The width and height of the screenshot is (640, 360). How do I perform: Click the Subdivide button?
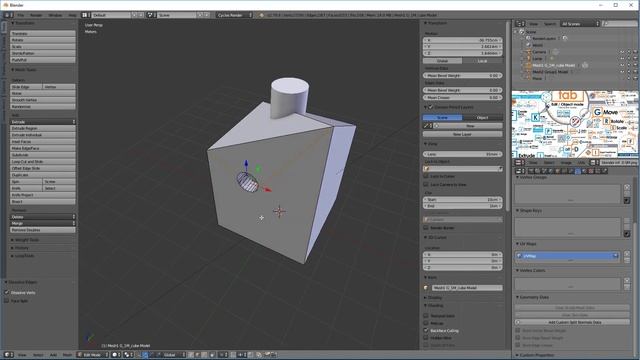43,155
